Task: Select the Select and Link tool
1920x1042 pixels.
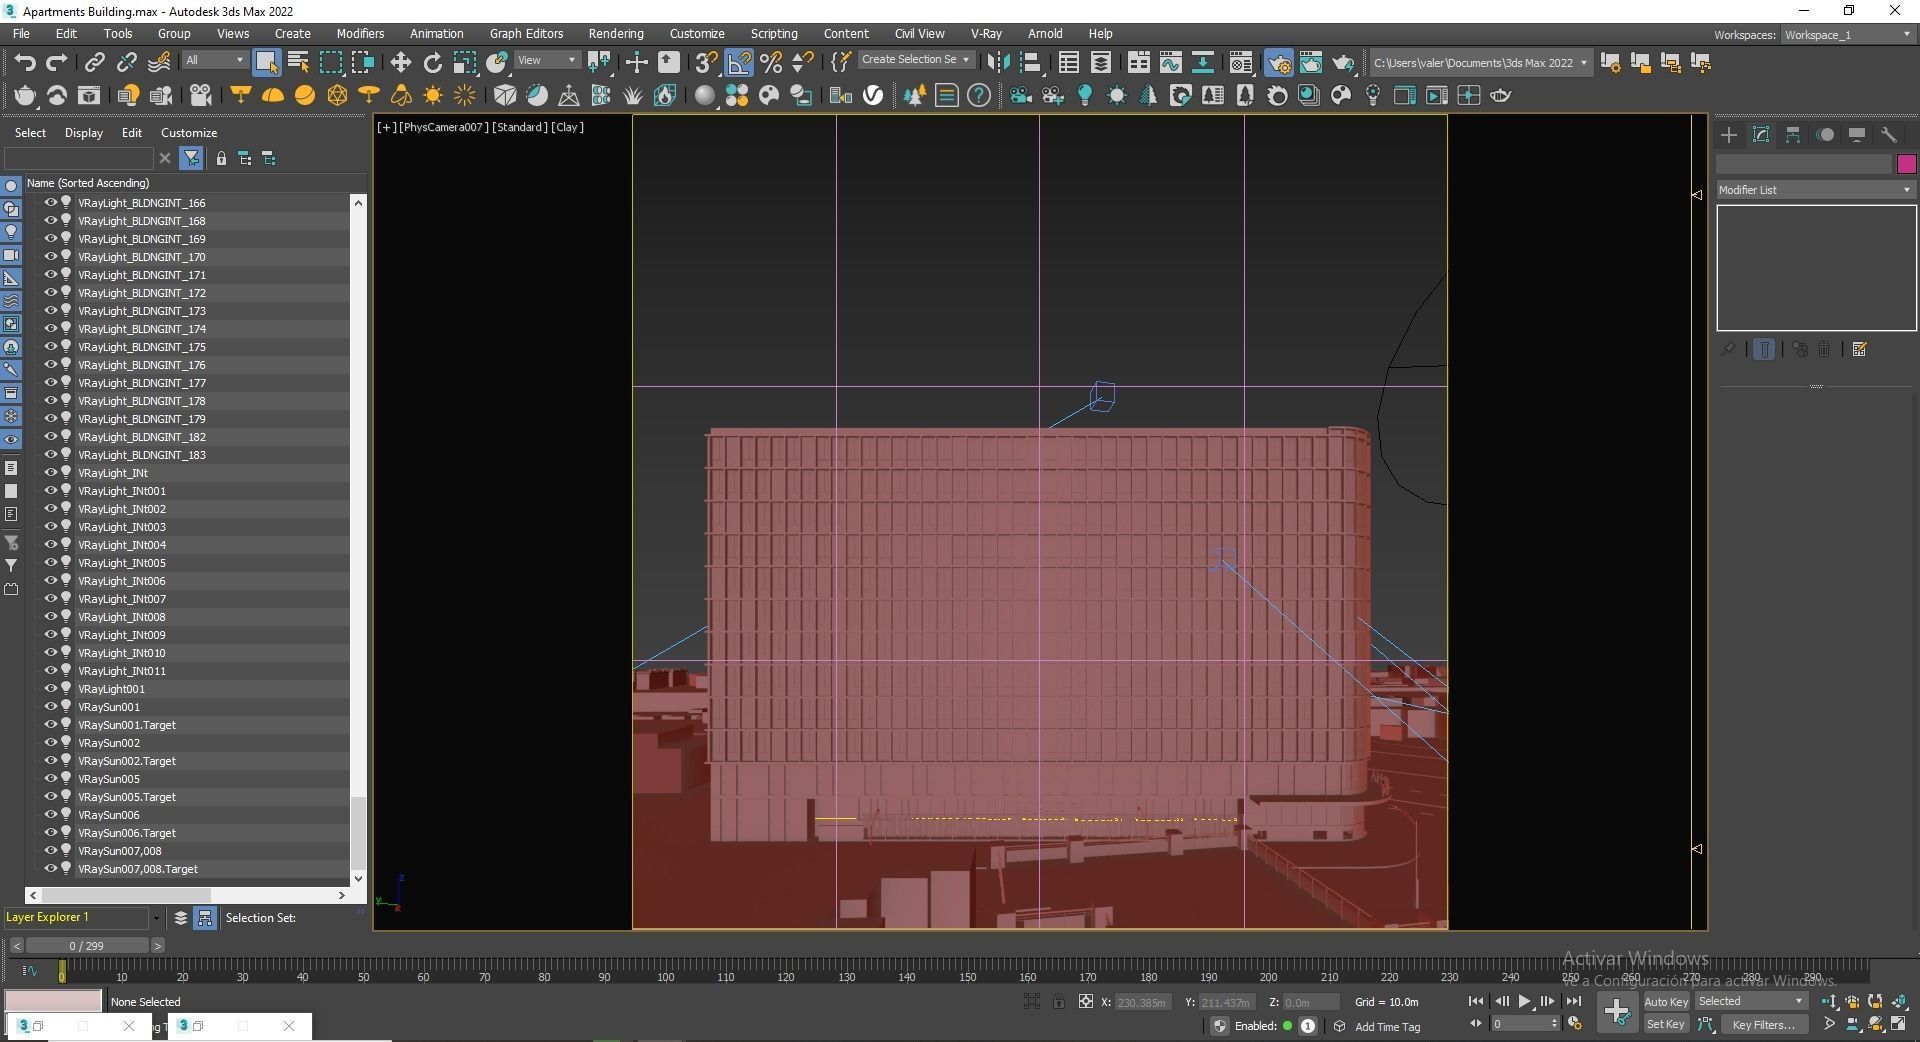Action: click(94, 62)
